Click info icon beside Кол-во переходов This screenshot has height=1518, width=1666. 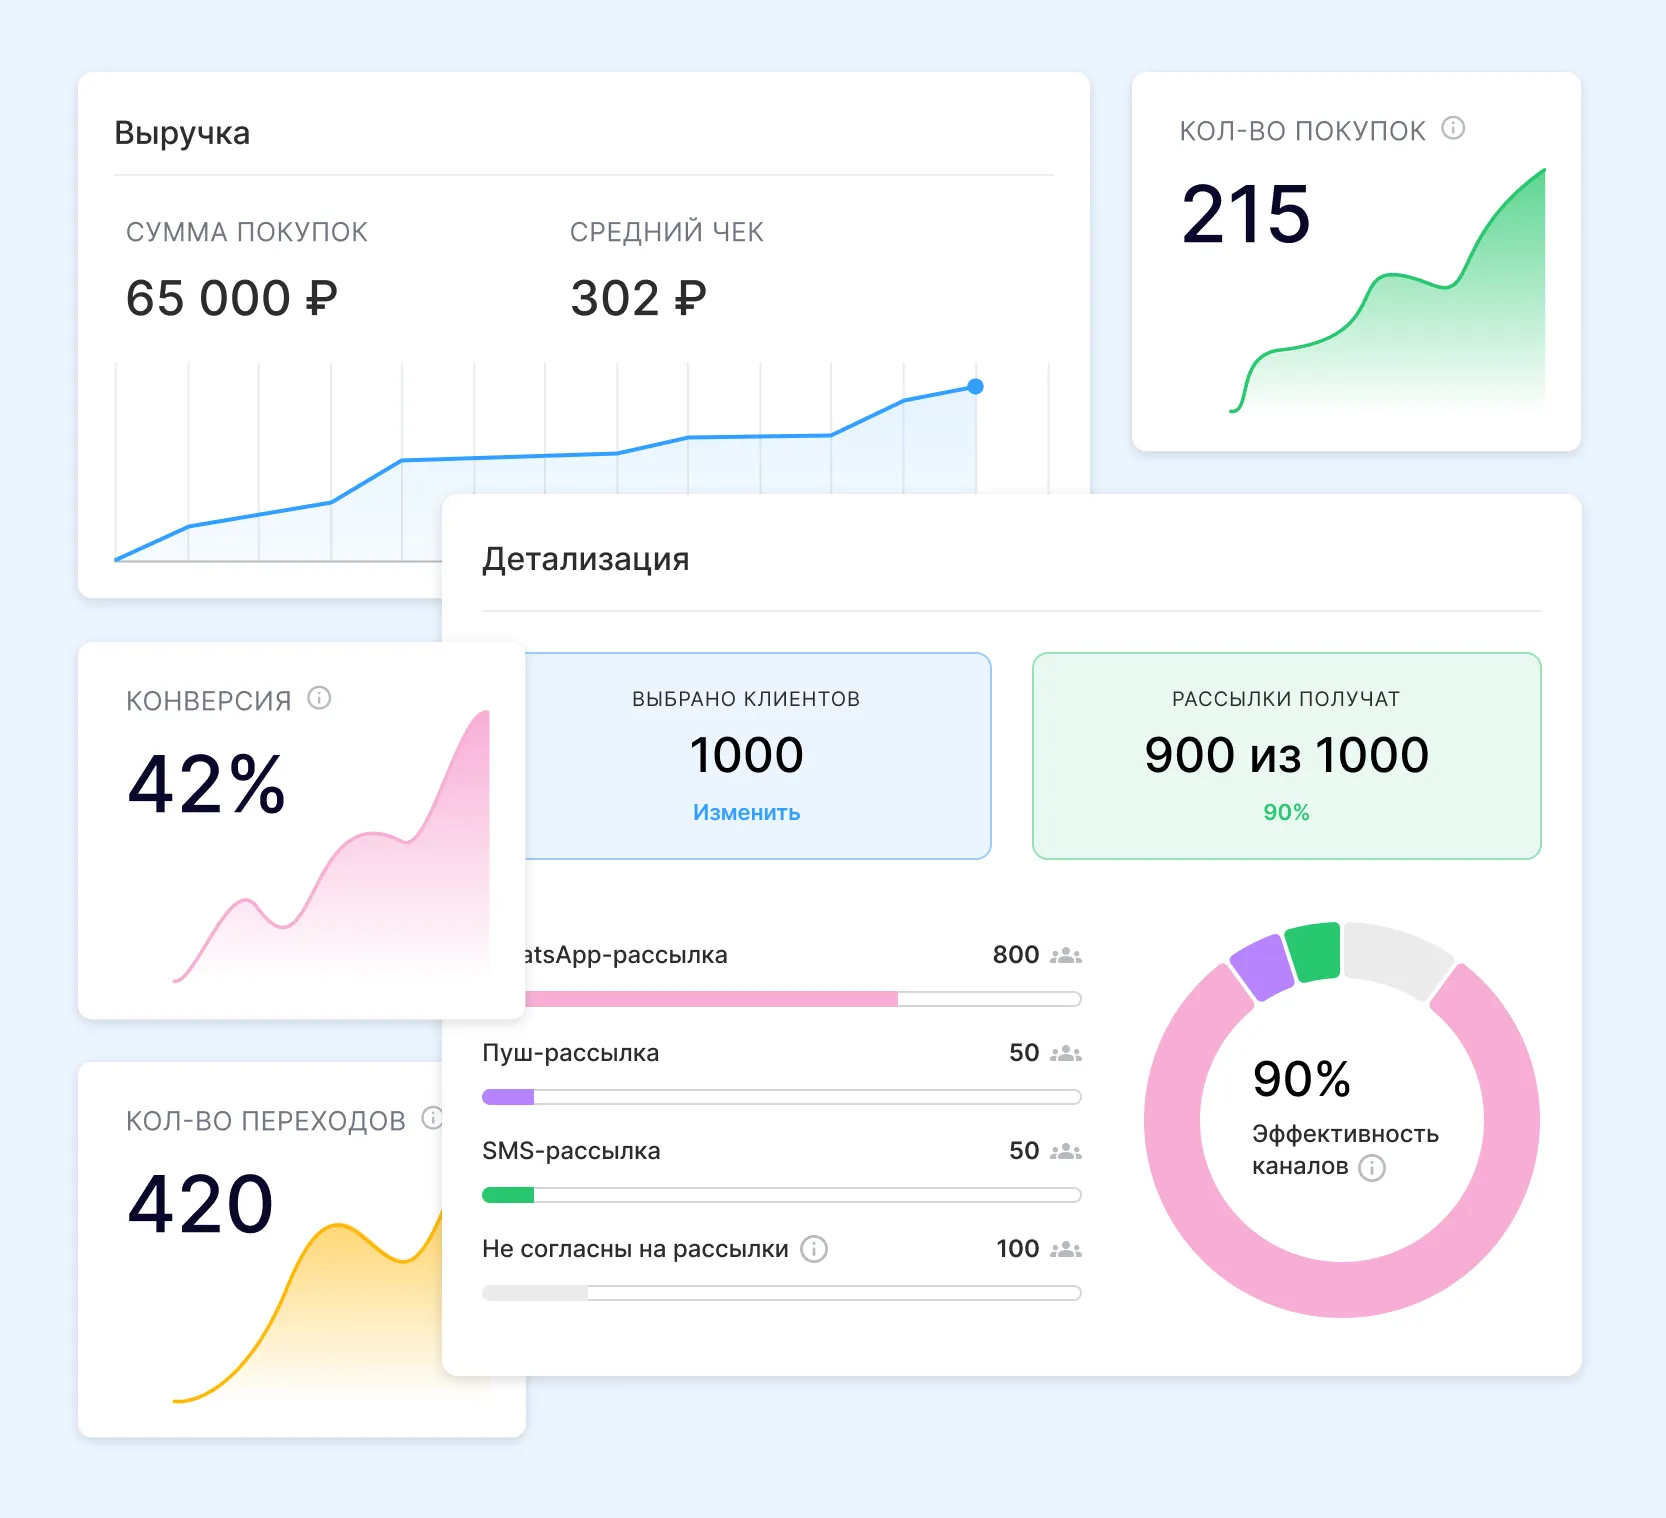(432, 1118)
